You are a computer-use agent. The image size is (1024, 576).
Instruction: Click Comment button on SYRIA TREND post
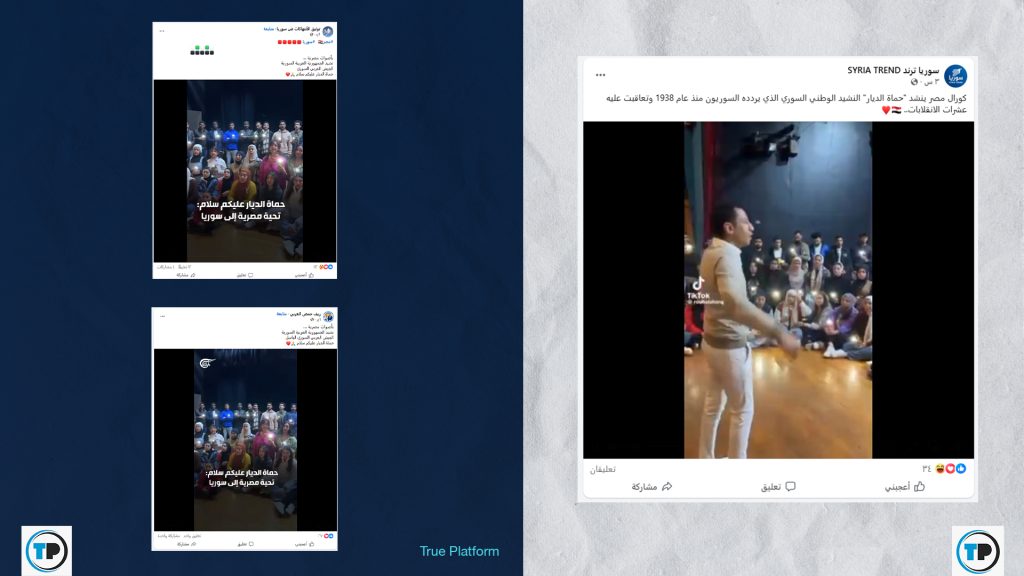coord(777,487)
